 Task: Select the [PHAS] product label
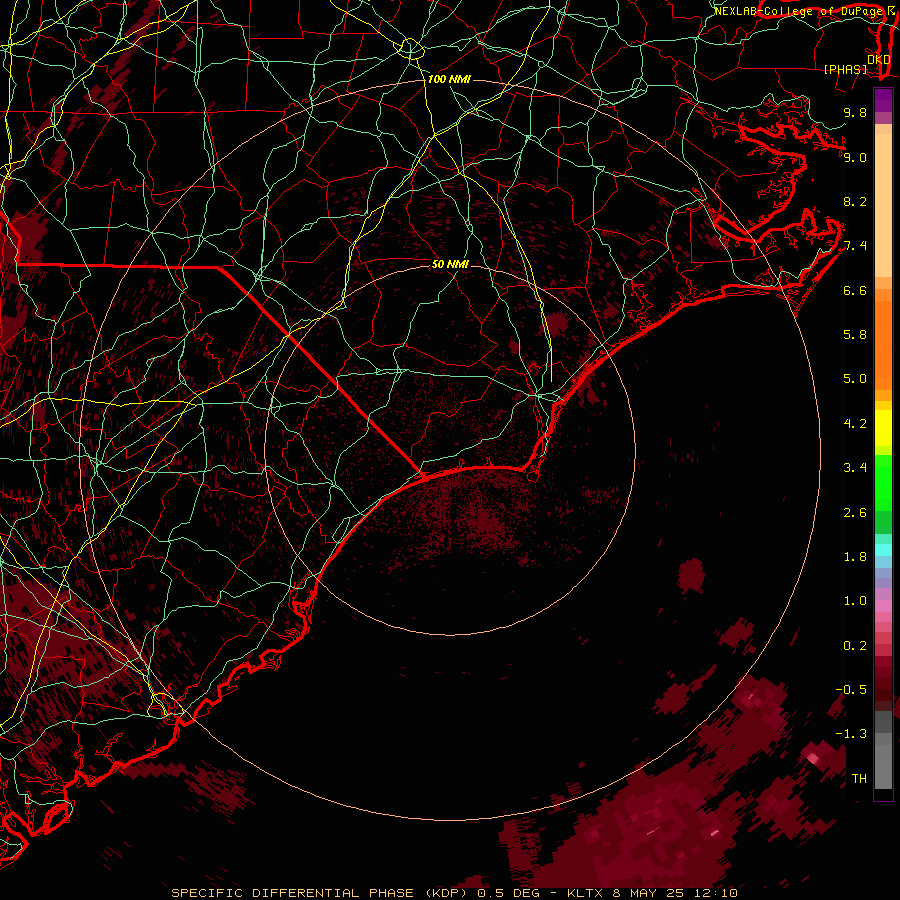click(x=845, y=69)
